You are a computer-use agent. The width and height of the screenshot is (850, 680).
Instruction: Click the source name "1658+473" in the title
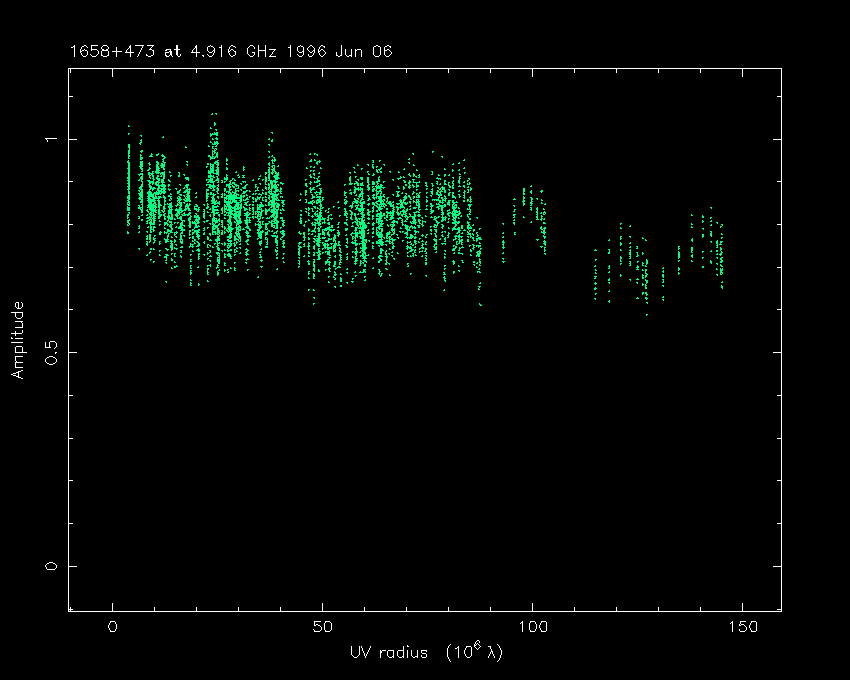pyautogui.click(x=108, y=52)
